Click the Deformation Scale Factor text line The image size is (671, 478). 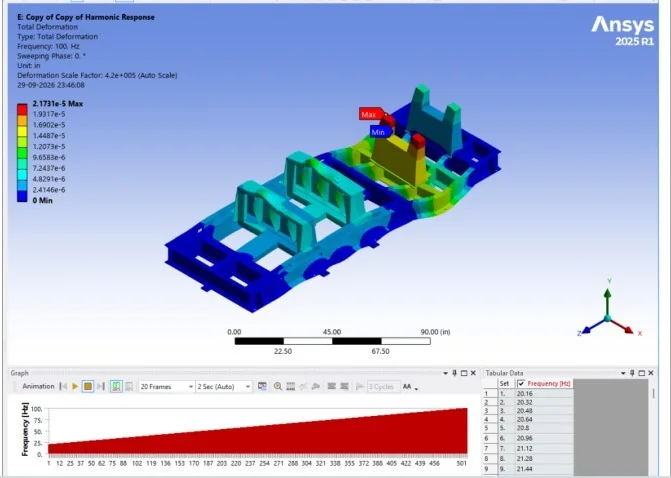97,75
